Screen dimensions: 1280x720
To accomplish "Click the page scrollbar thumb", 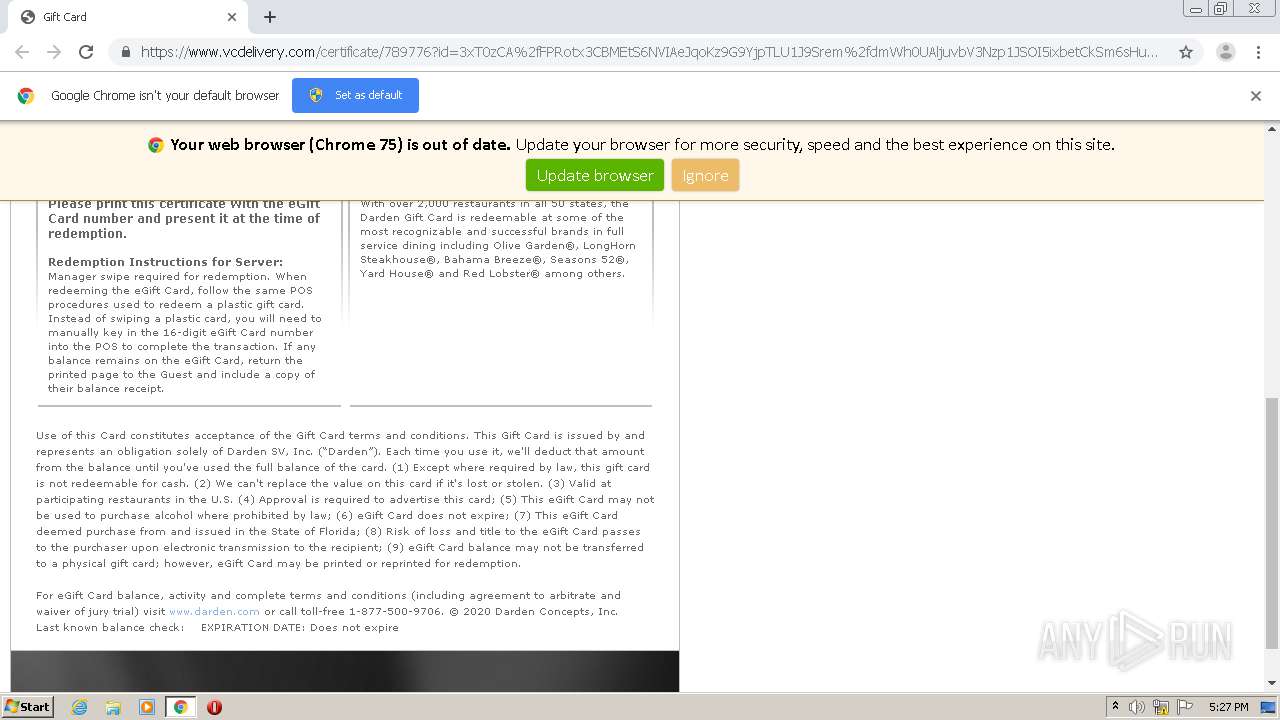I will coord(1271,522).
